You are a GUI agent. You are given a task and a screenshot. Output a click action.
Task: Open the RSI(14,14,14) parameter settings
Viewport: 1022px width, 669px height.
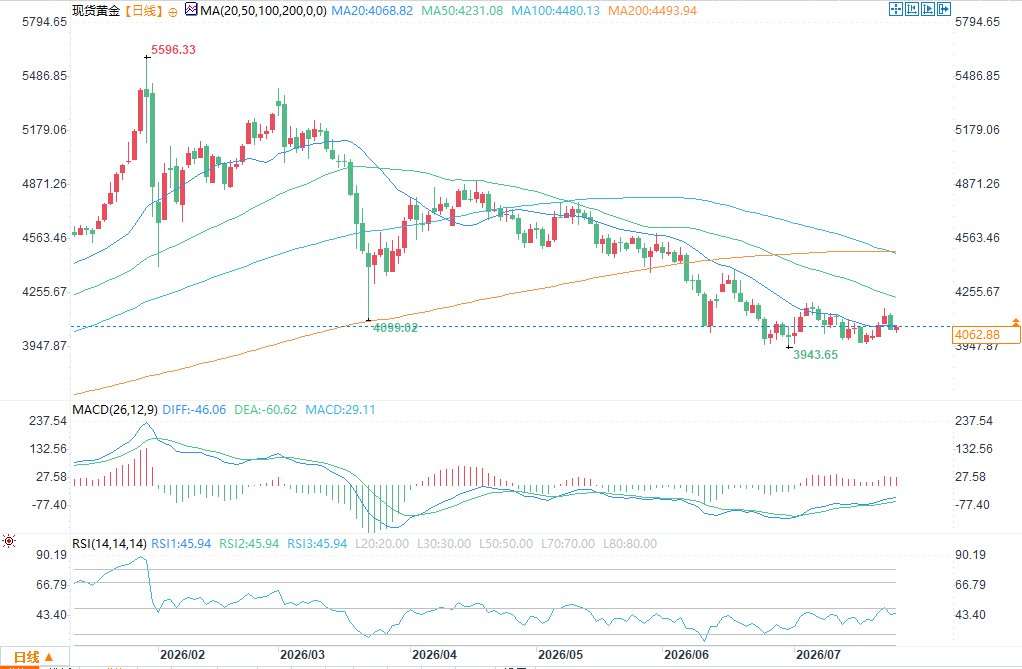coord(110,544)
